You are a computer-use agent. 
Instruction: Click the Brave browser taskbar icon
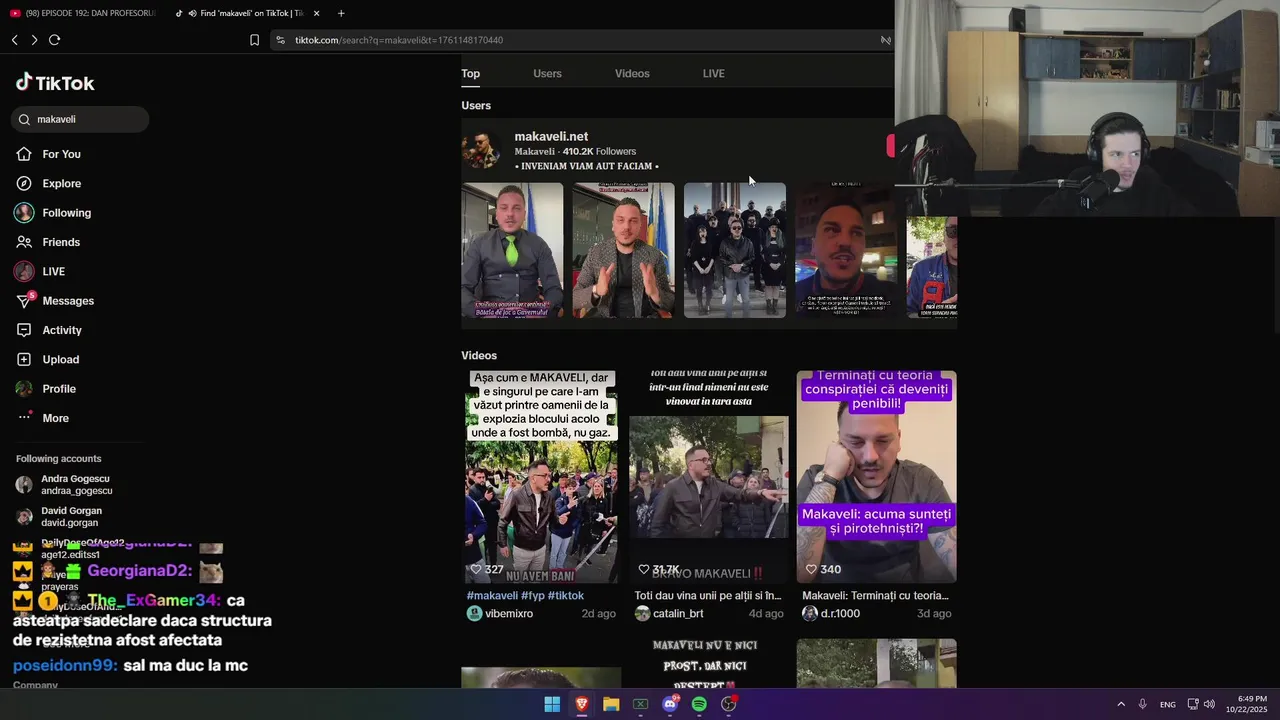coord(581,704)
